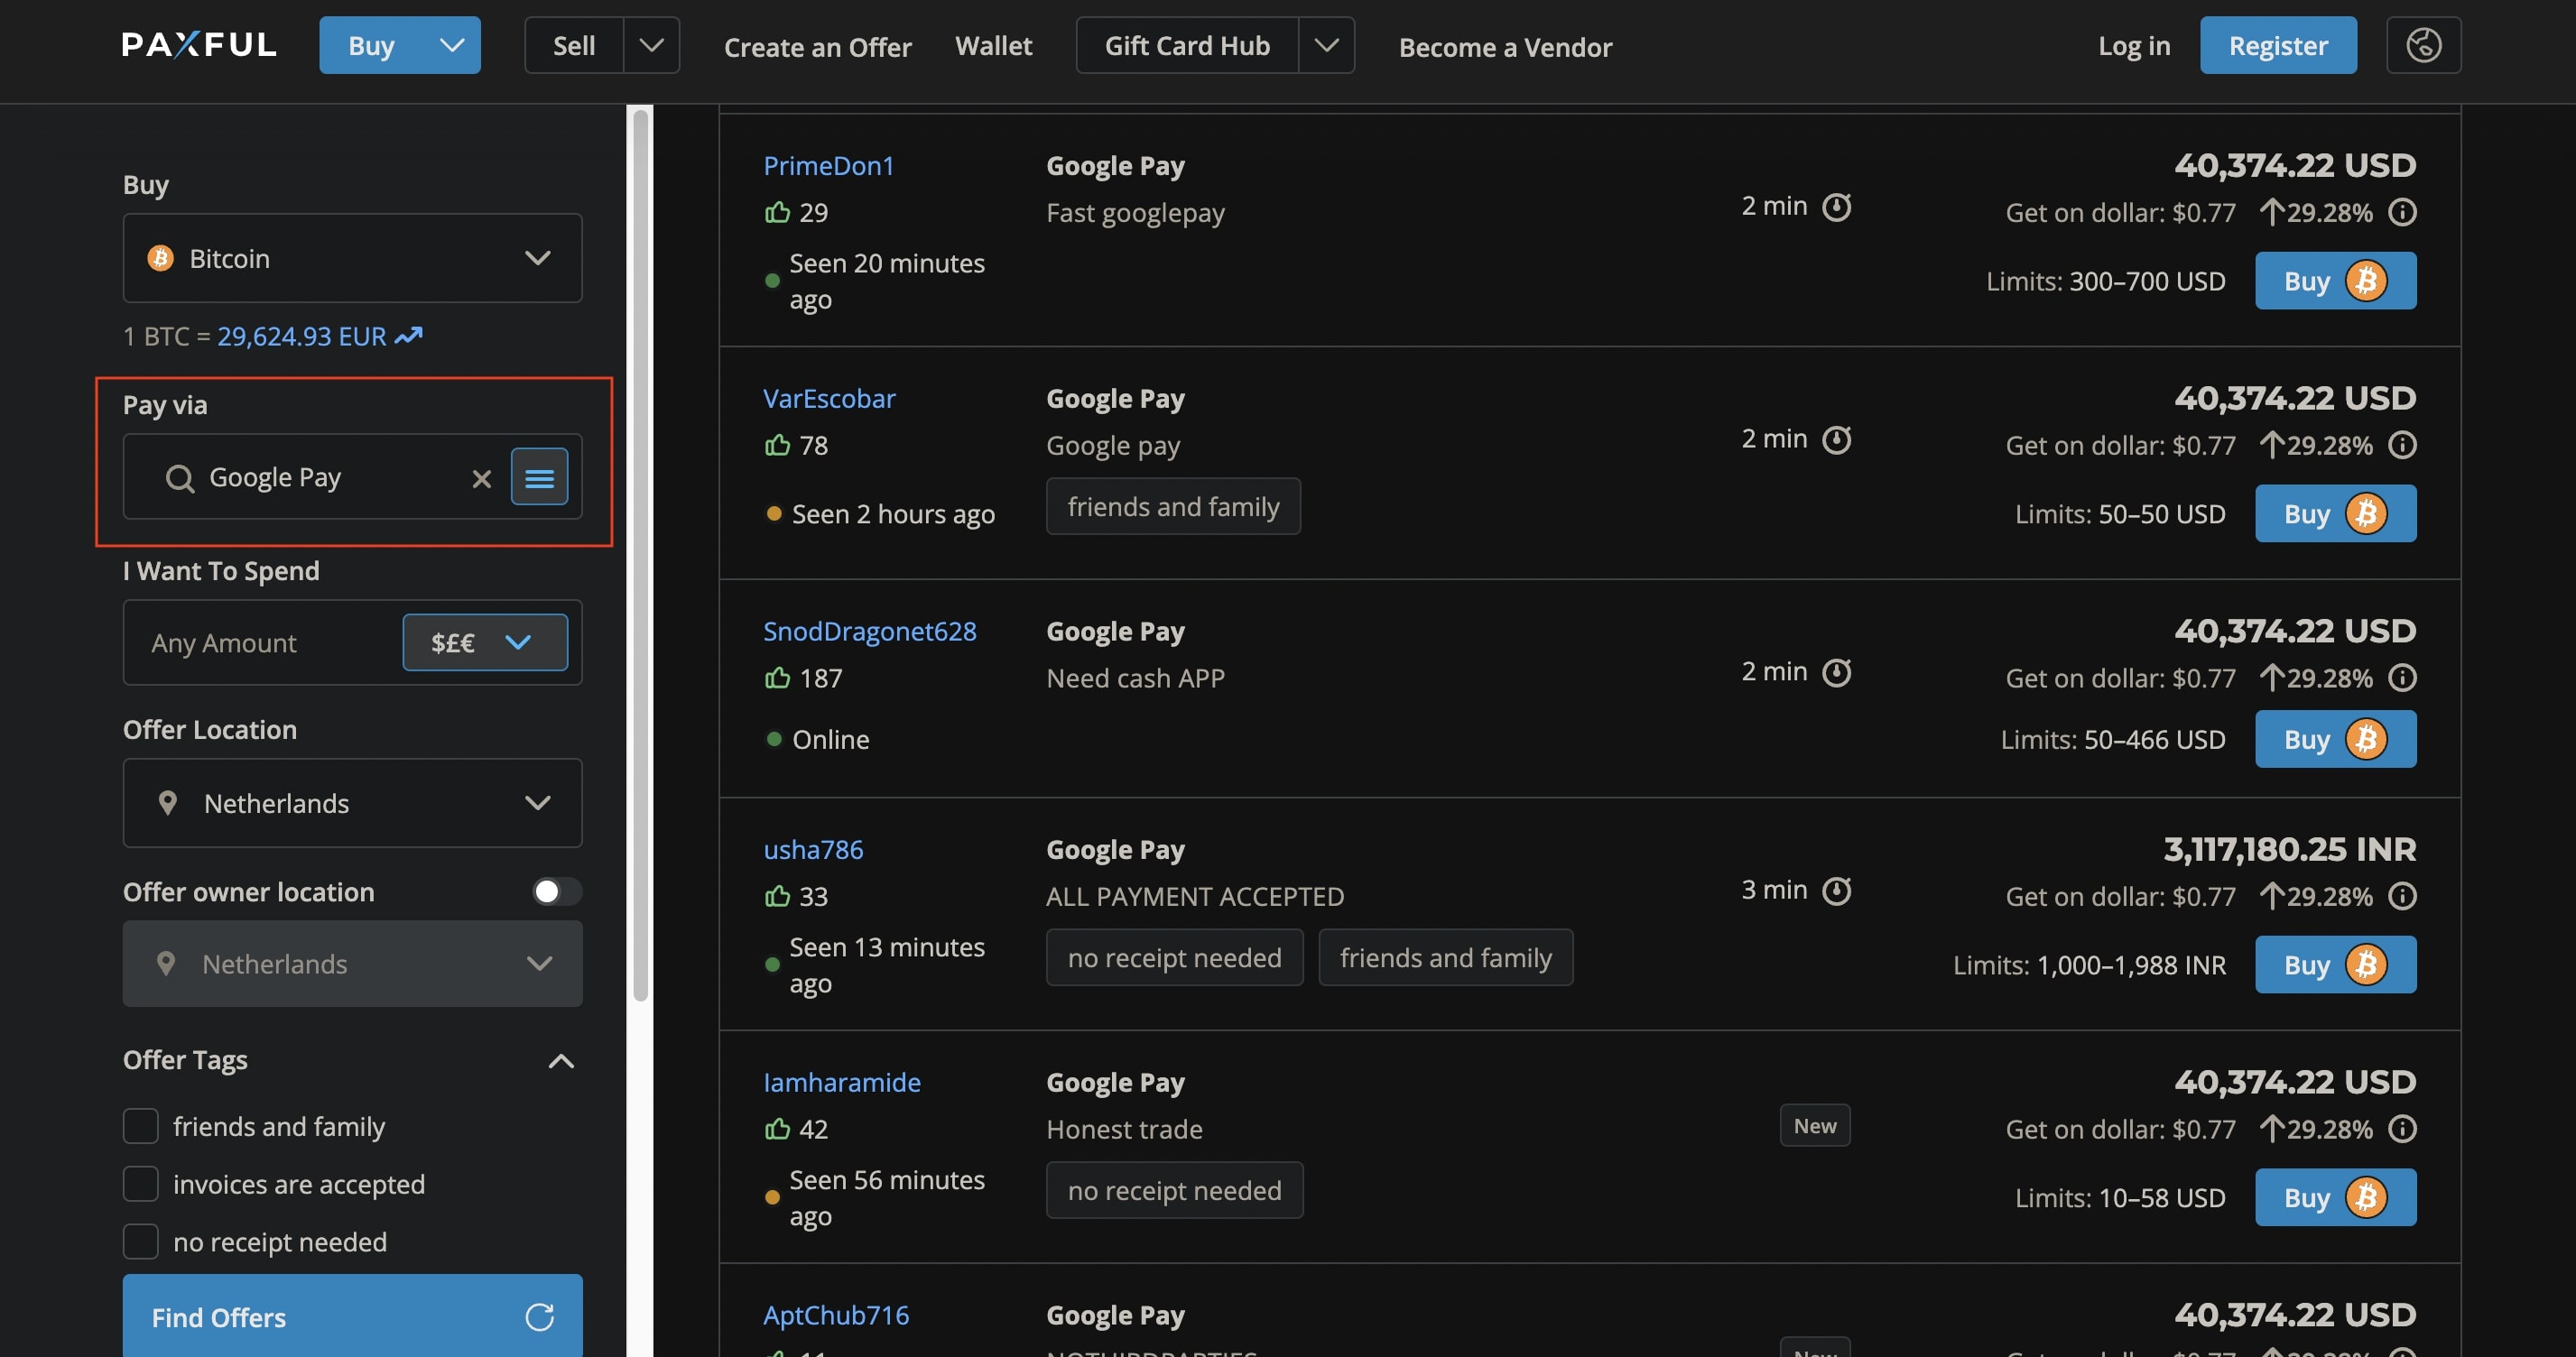The height and width of the screenshot is (1357, 2576).
Task: Click the Paxful logo
Action: tap(199, 45)
